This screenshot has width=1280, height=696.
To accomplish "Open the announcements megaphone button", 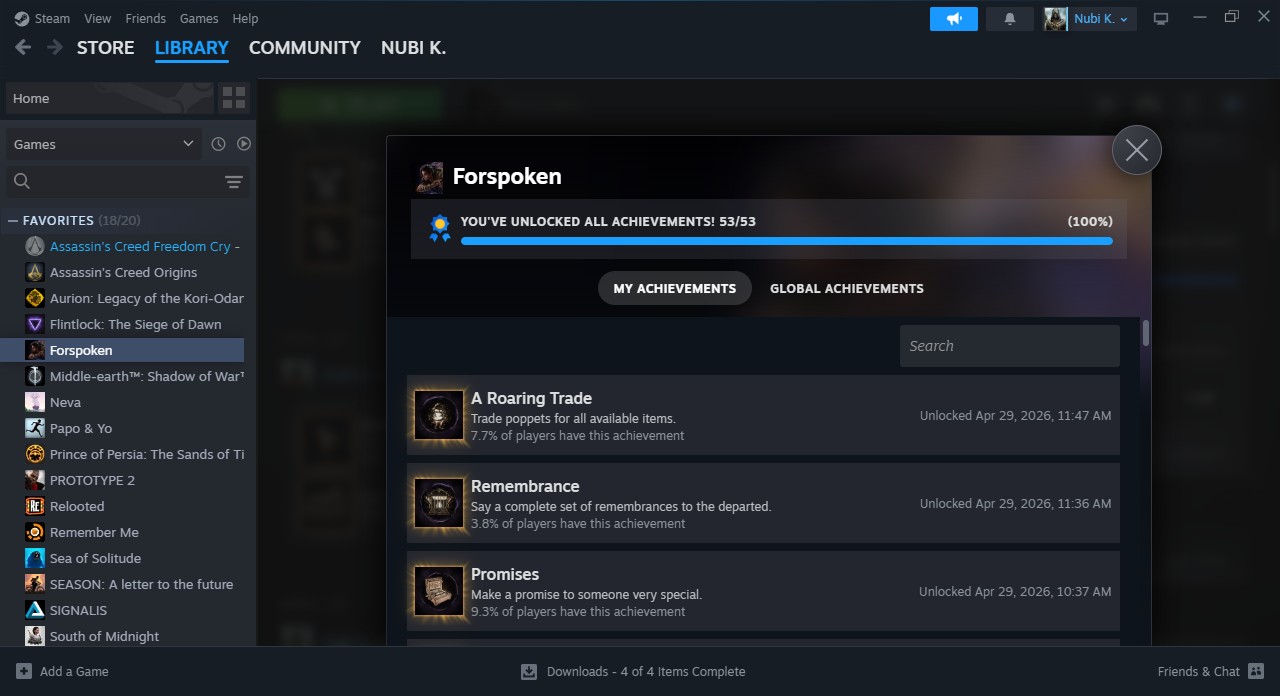I will [x=954, y=19].
